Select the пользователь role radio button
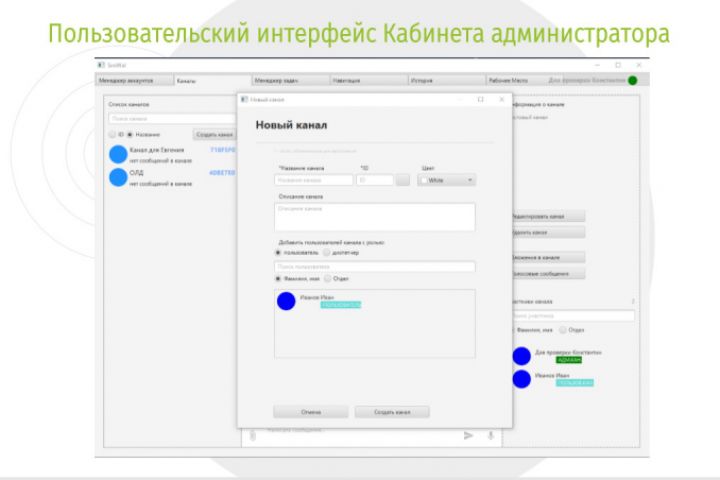The height and width of the screenshot is (480, 720). (278, 253)
